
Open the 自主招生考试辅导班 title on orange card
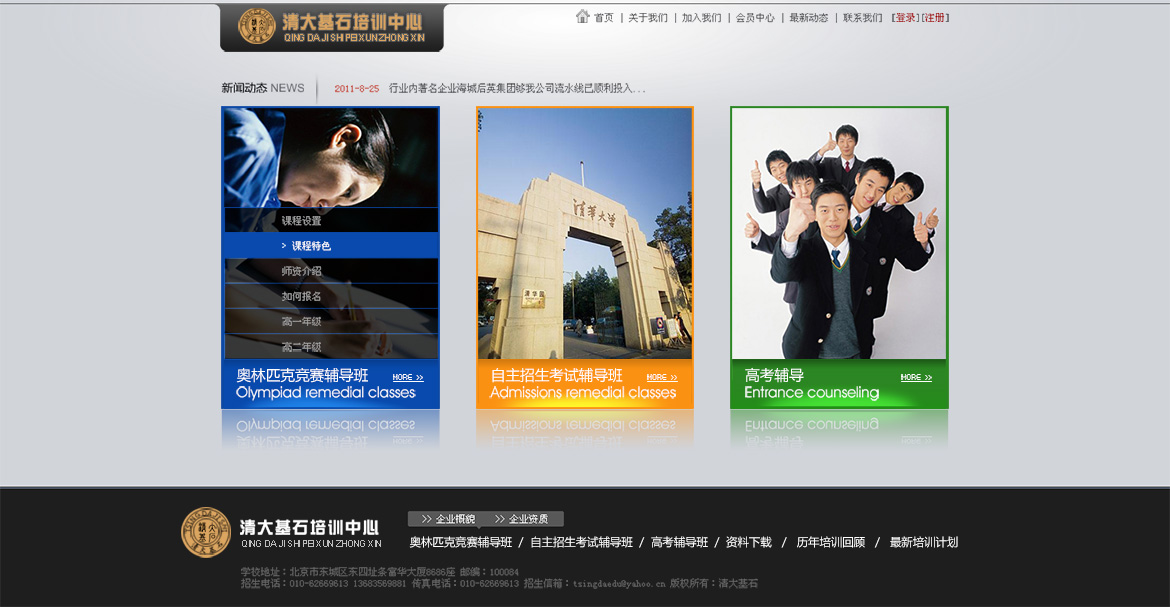tap(557, 376)
